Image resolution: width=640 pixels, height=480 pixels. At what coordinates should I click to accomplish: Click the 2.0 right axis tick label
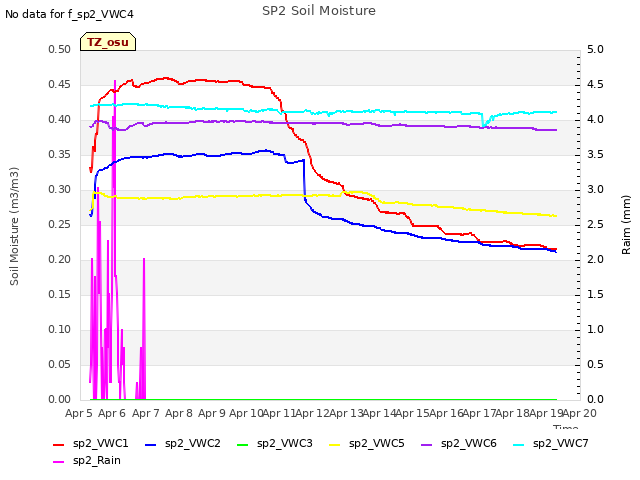pyautogui.click(x=595, y=260)
